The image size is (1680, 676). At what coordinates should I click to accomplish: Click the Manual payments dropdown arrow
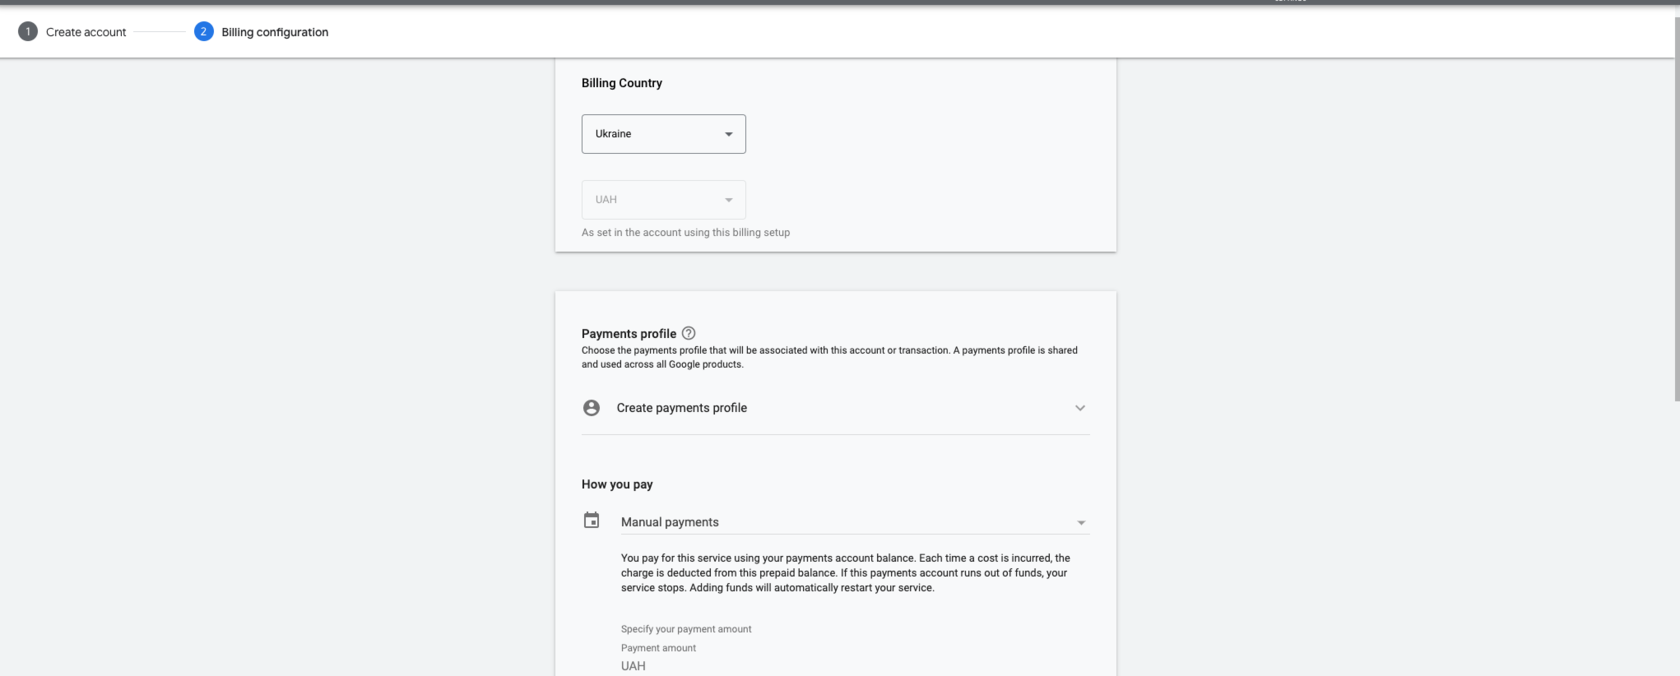click(x=1081, y=523)
